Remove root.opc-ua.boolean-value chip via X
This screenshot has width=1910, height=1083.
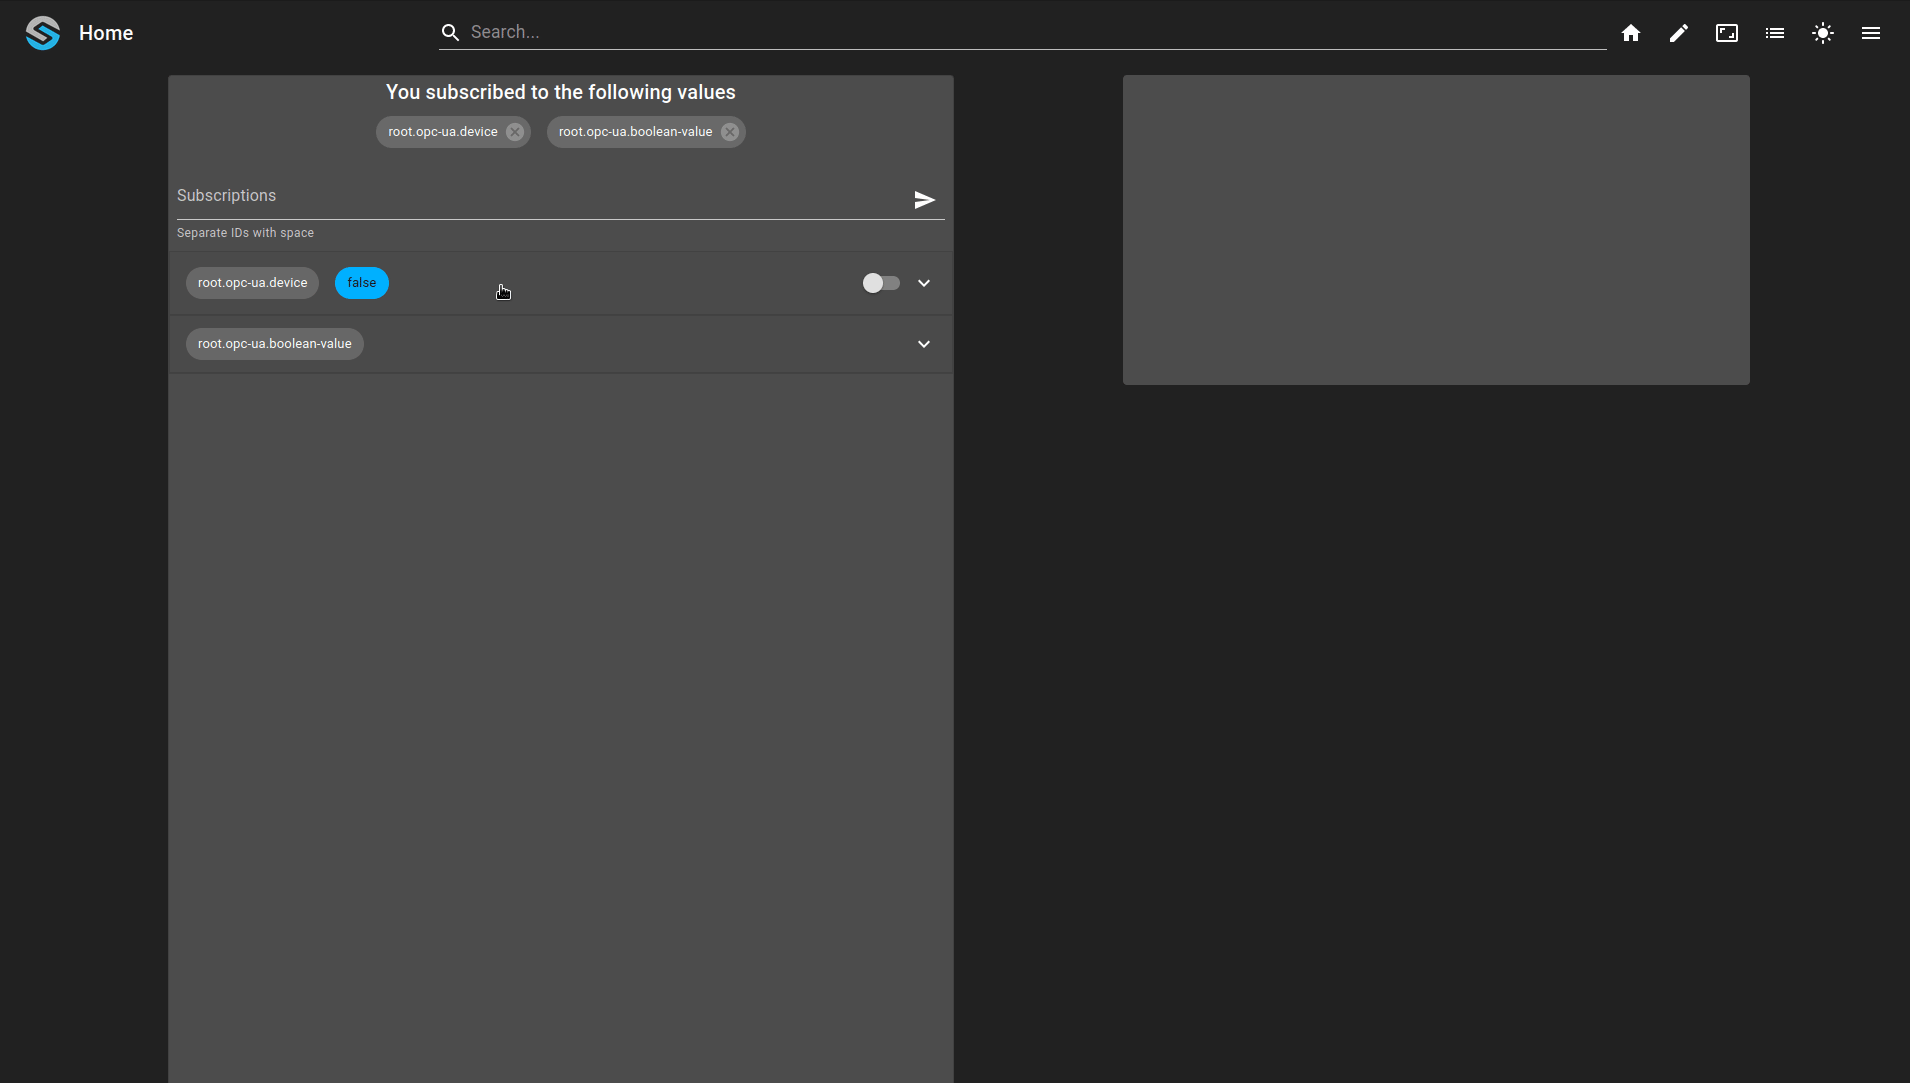point(730,132)
